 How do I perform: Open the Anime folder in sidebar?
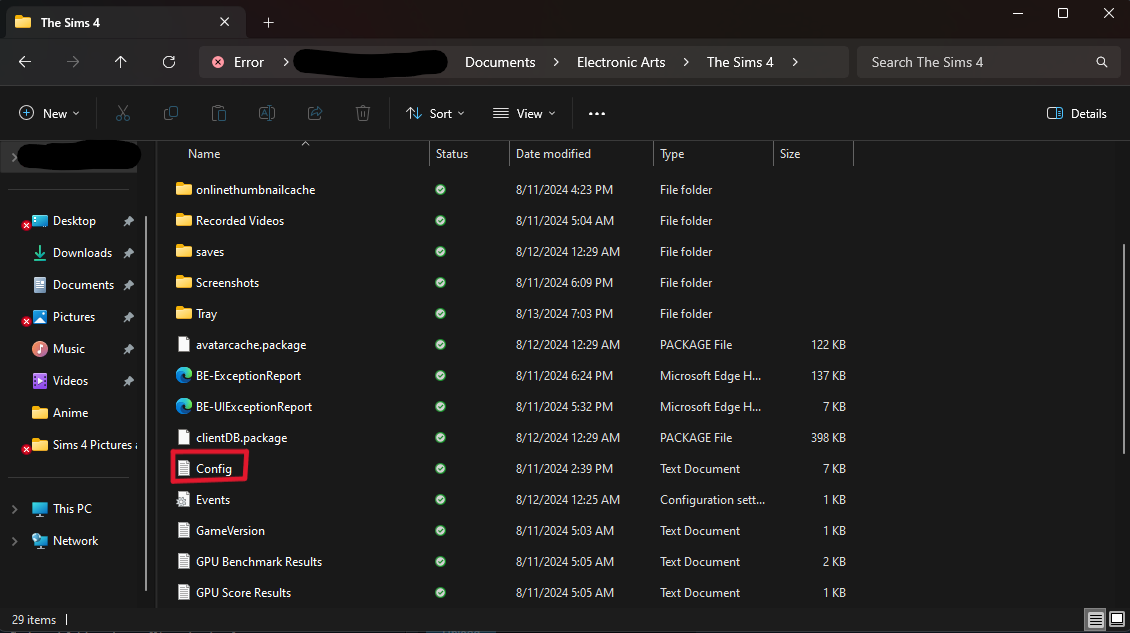tap(70, 412)
